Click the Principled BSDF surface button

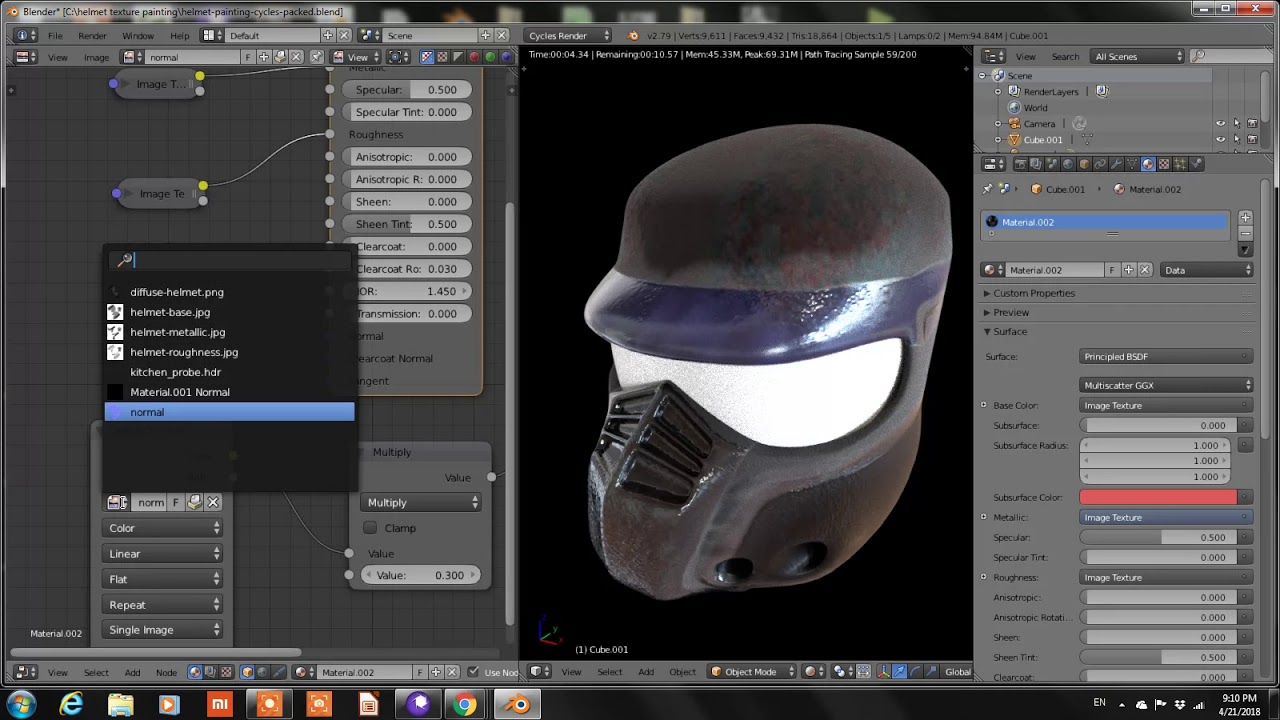pos(1167,357)
